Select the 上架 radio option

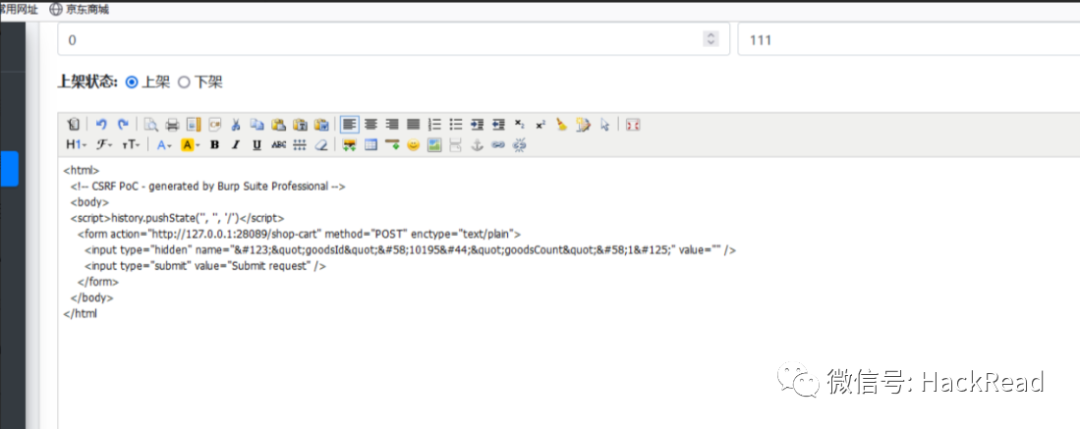click(131, 83)
